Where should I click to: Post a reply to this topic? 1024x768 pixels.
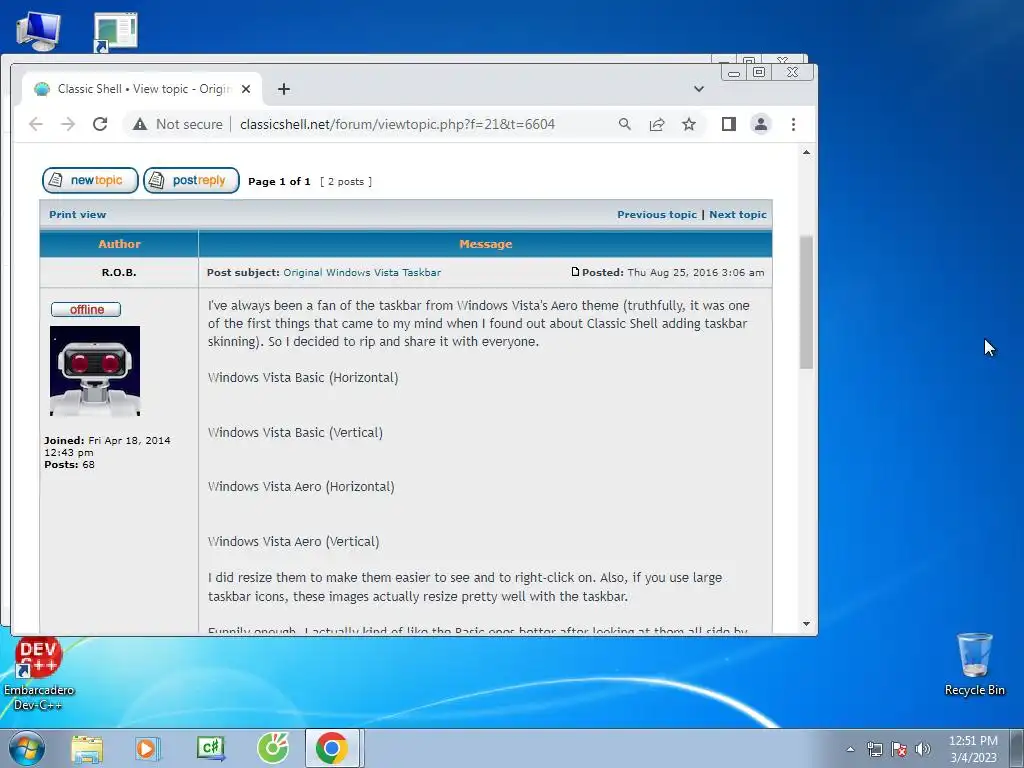point(191,180)
